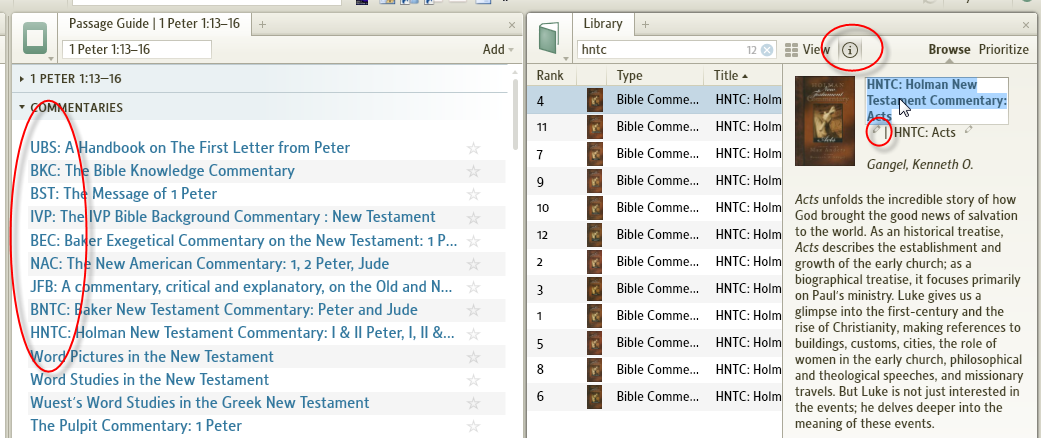Click the cover icon in rank 5 row

pyautogui.click(x=594, y=343)
